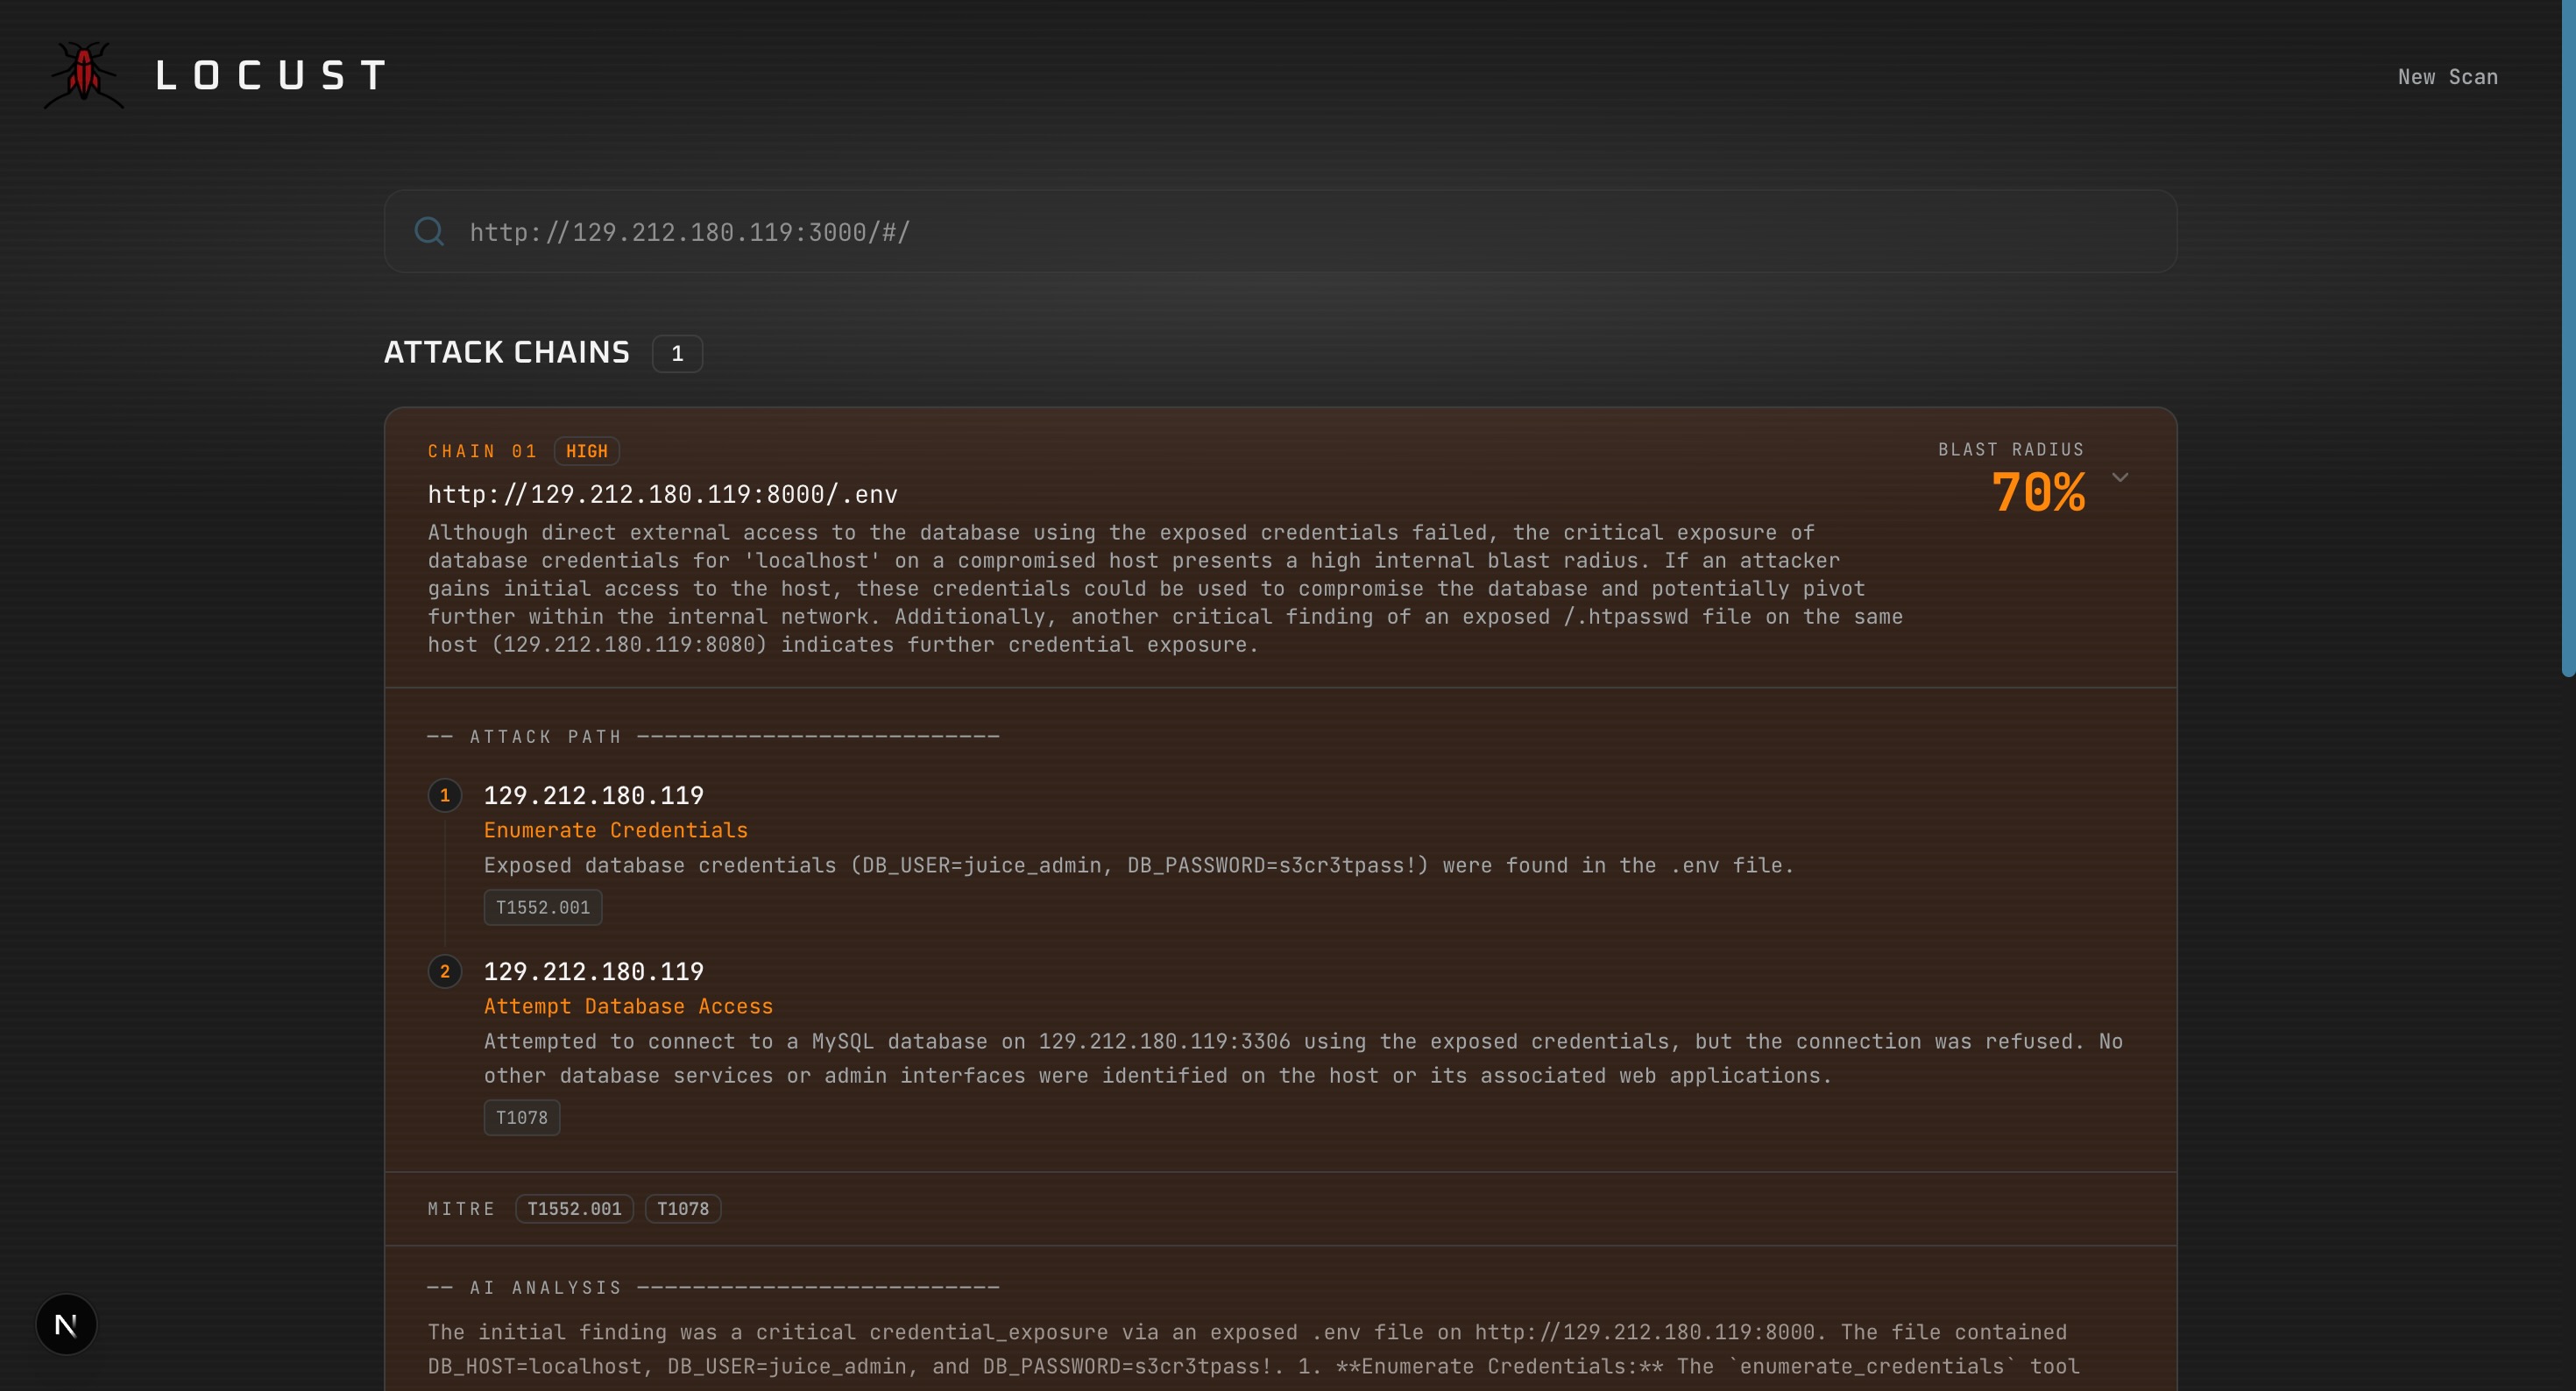The image size is (2576, 1391).
Task: Open T1552.001 in the MITRE row
Action: pyautogui.click(x=574, y=1208)
